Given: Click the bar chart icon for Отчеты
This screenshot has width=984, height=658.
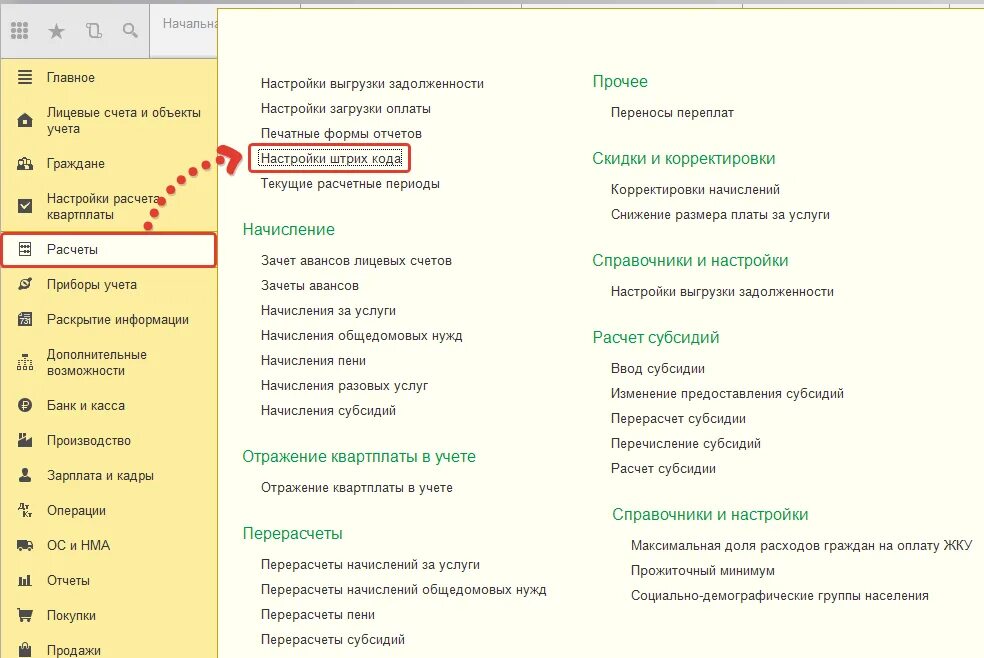Looking at the screenshot, I should click(25, 580).
